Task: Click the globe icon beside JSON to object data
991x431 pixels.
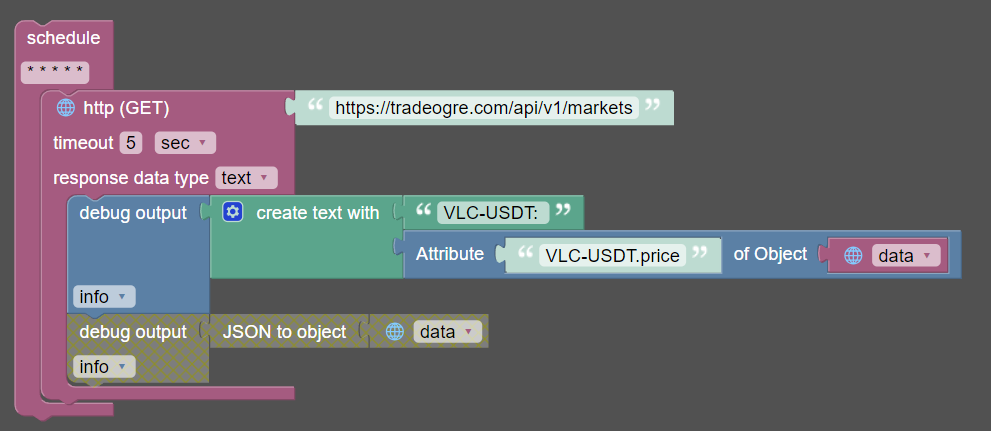Action: coord(395,331)
